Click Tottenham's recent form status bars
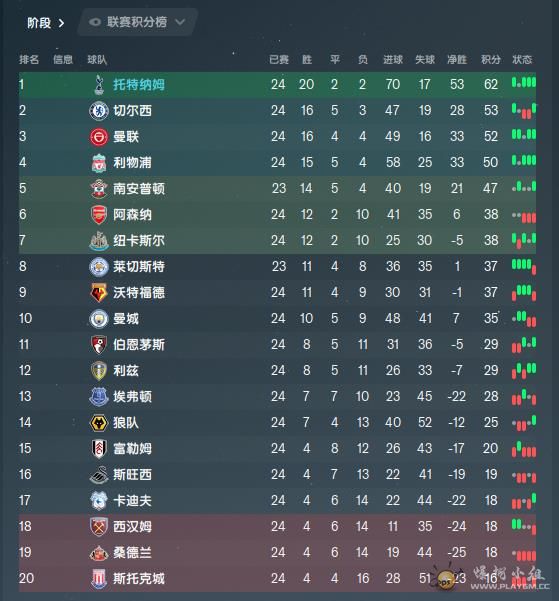Screen dimensions: 559x601 point(524,82)
